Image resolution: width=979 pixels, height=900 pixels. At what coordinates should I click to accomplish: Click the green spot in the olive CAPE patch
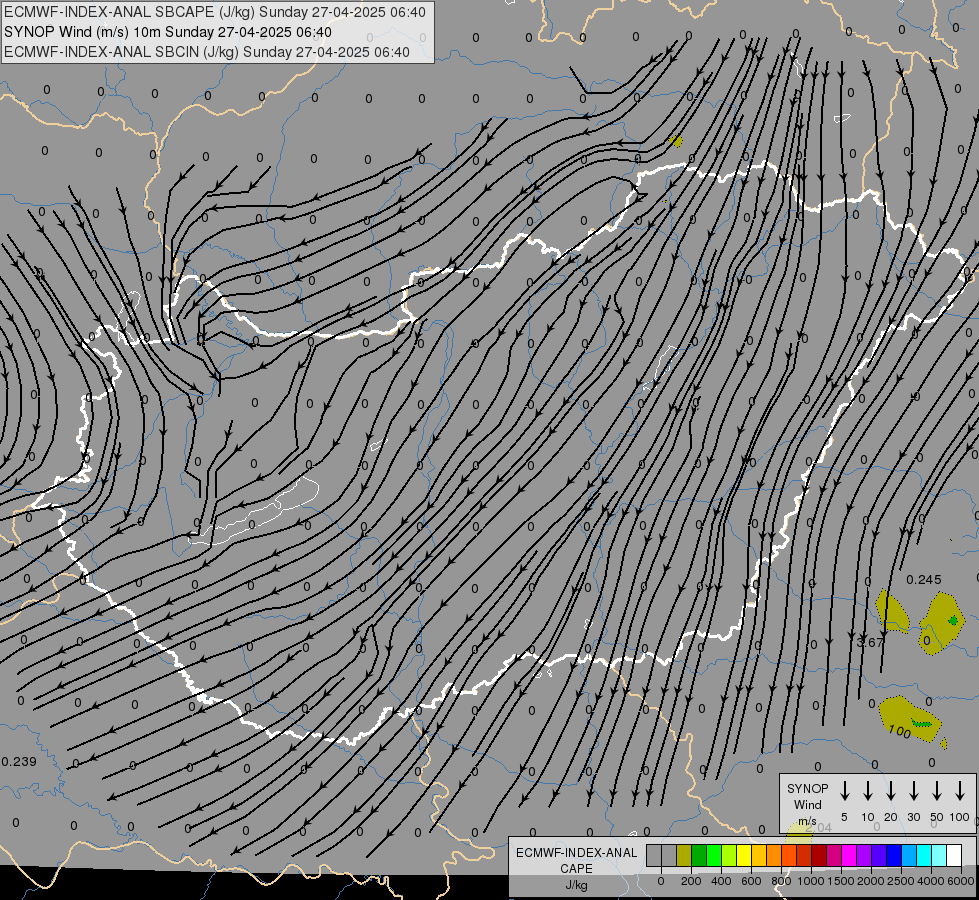click(953, 620)
